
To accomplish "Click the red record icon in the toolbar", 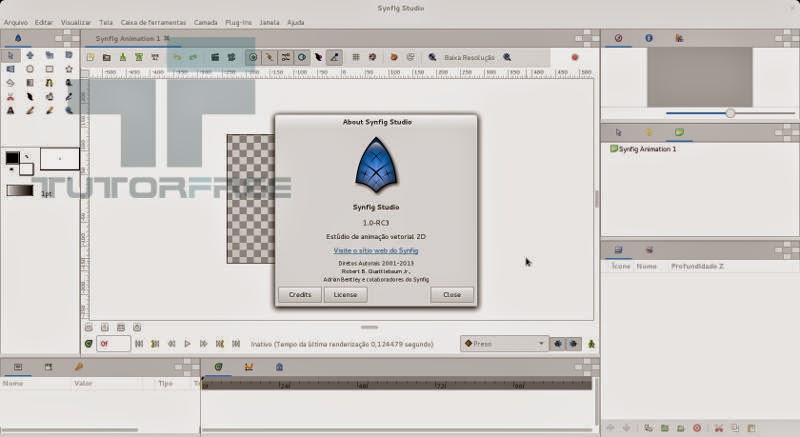I will (575, 57).
